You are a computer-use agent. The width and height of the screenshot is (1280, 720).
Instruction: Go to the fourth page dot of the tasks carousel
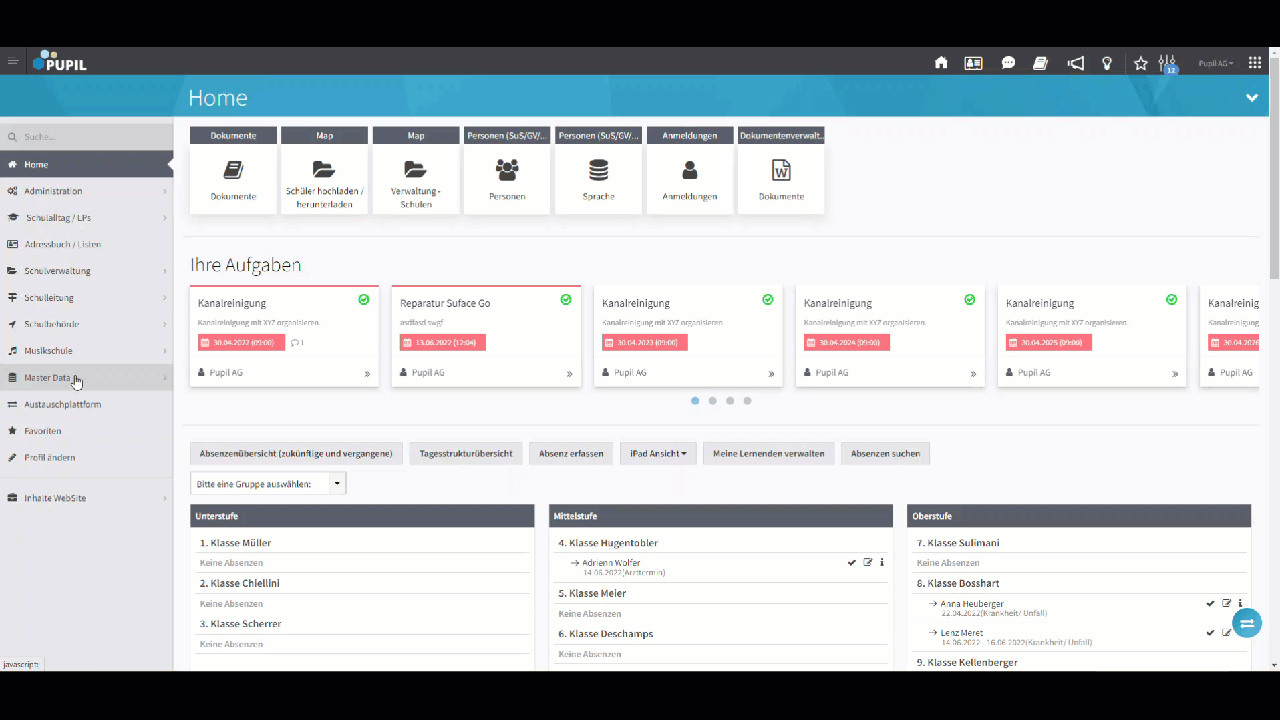click(x=747, y=401)
